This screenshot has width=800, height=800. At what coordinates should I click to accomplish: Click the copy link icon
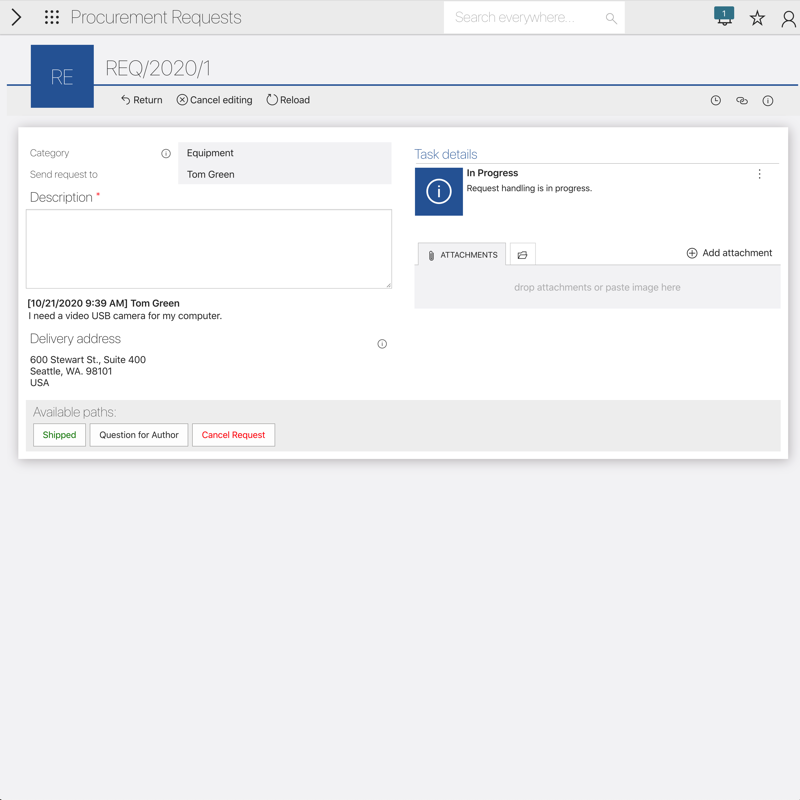click(x=742, y=101)
